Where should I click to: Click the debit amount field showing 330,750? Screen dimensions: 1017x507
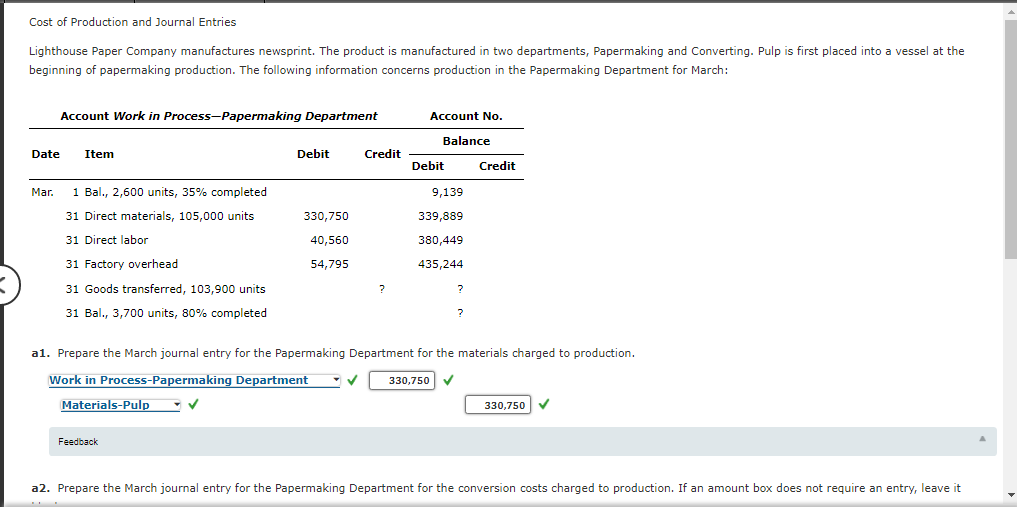pos(401,381)
